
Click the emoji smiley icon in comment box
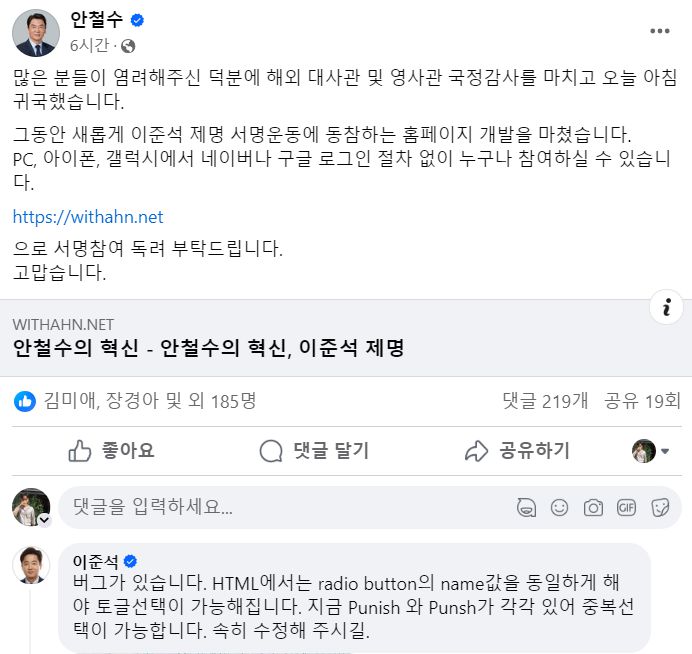pyautogui.click(x=559, y=508)
